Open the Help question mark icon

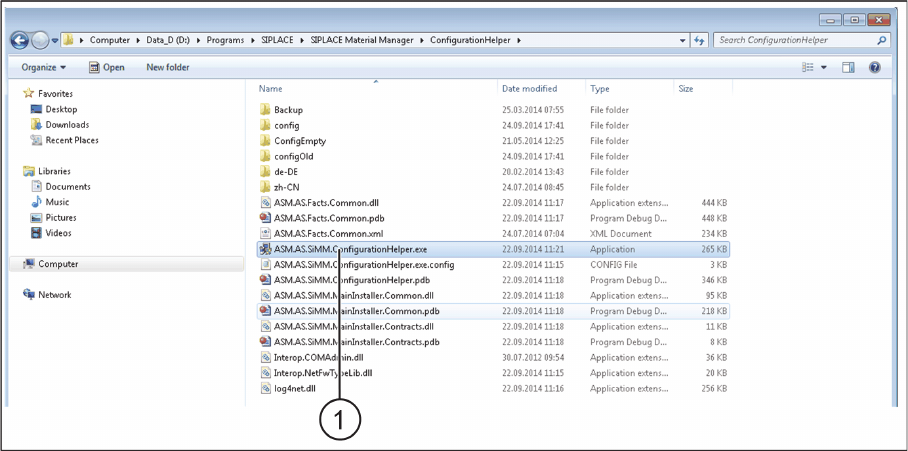[x=875, y=68]
